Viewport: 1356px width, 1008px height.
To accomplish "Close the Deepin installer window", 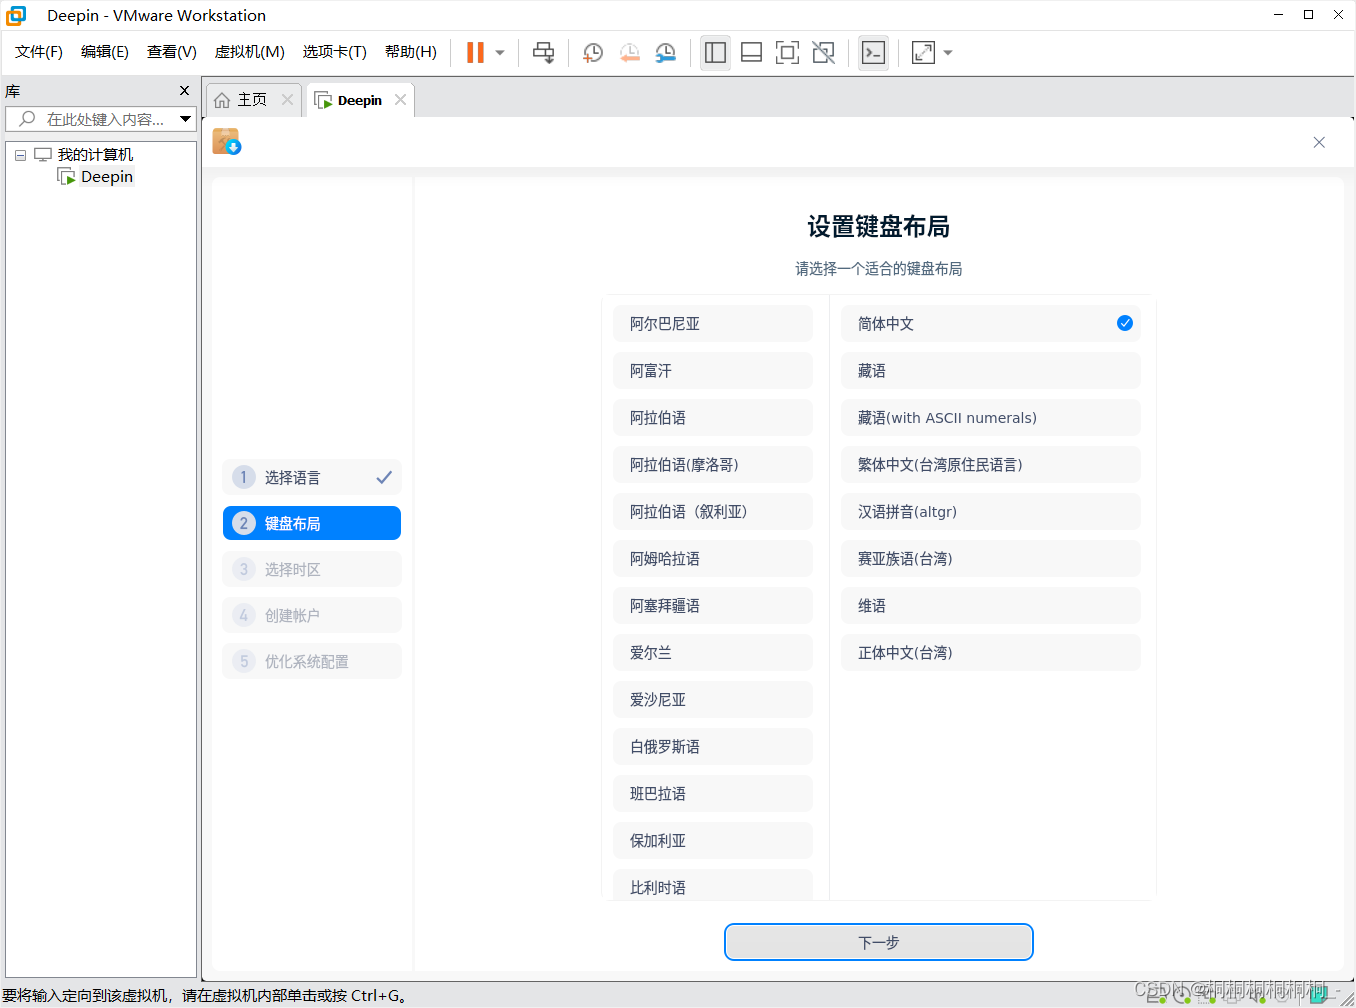I will click(1319, 142).
